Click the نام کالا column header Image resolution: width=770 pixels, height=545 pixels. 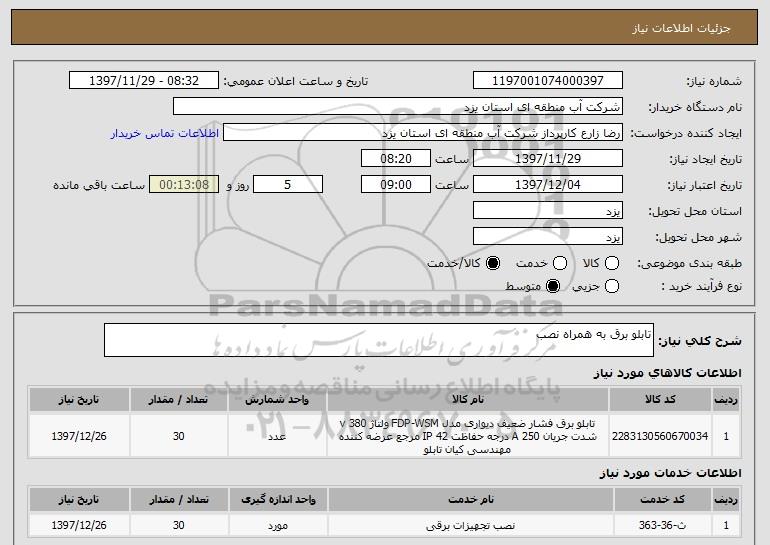pos(468,400)
